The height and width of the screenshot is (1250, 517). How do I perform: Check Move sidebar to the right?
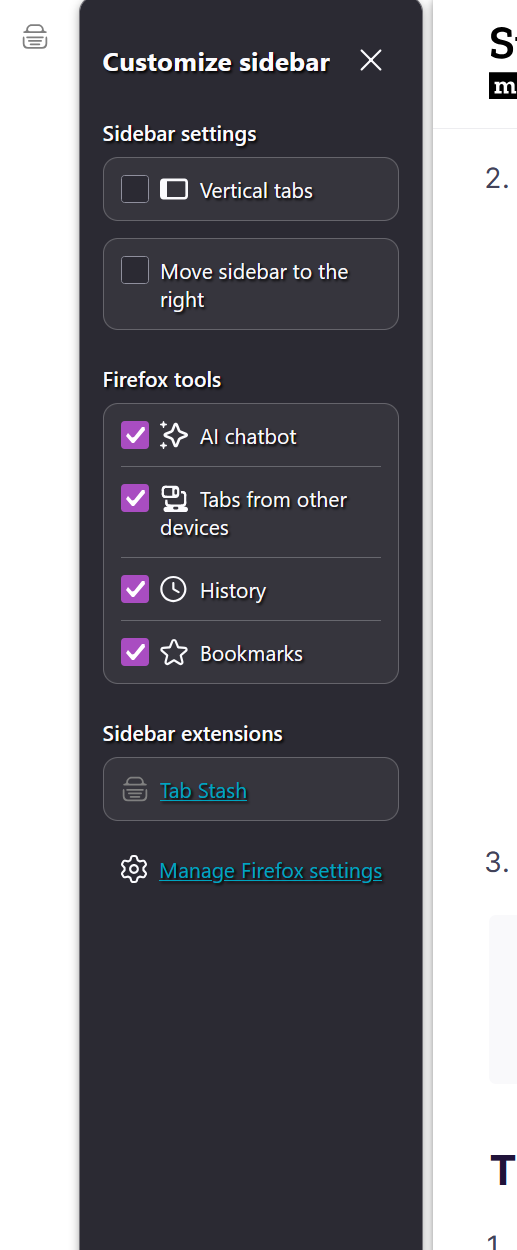coord(135,270)
